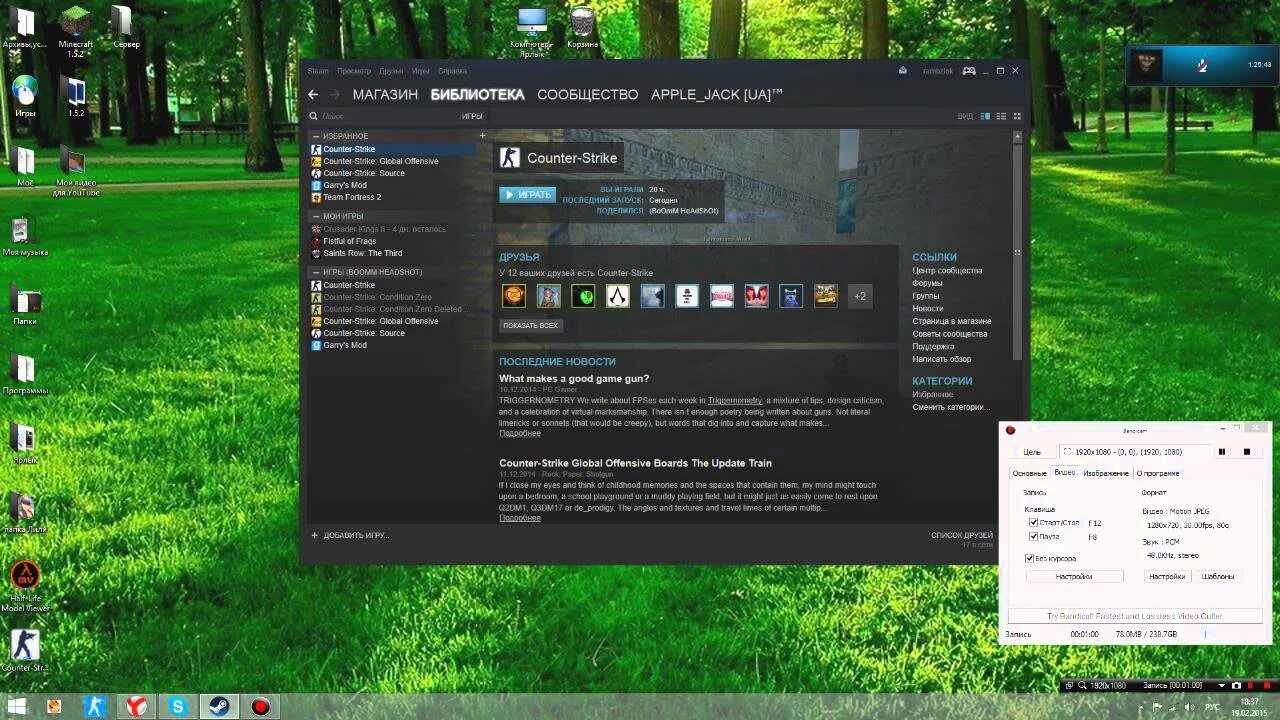Click the Сменить категории link
Image resolution: width=1280 pixels, height=720 pixels.
950,407
